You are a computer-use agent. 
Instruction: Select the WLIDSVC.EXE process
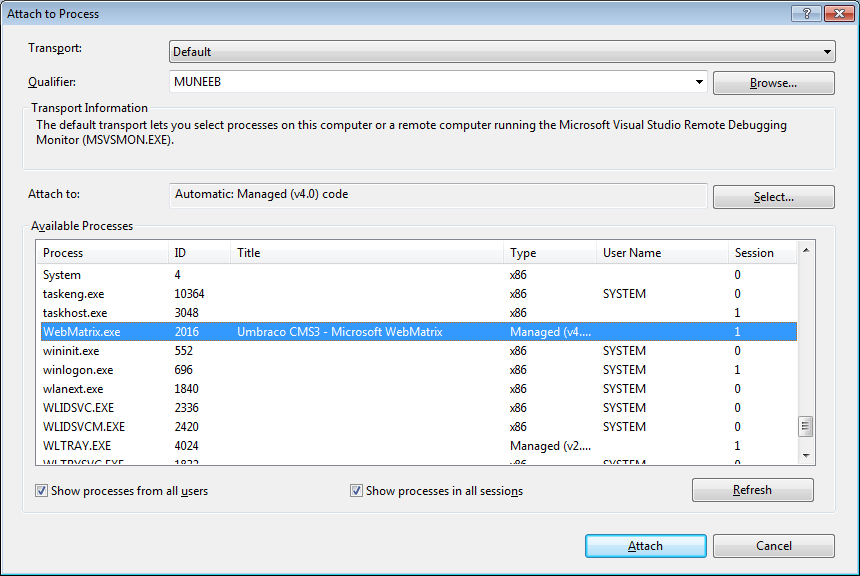point(418,408)
